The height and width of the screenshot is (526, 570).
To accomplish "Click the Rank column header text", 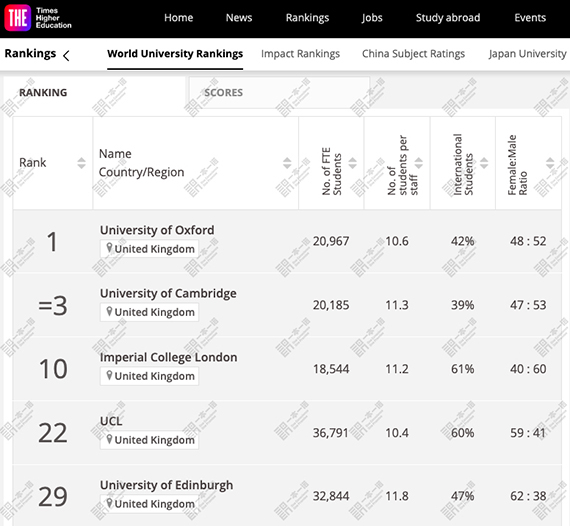I will pyautogui.click(x=33, y=162).
